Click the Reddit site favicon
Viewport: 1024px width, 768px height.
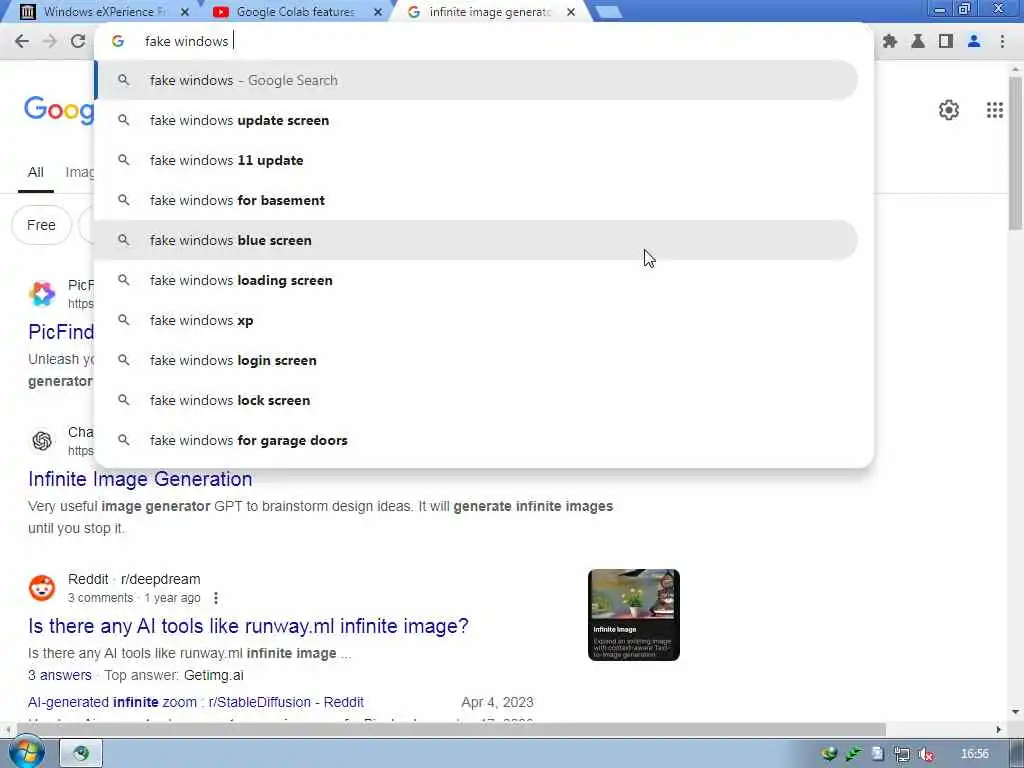click(42, 588)
